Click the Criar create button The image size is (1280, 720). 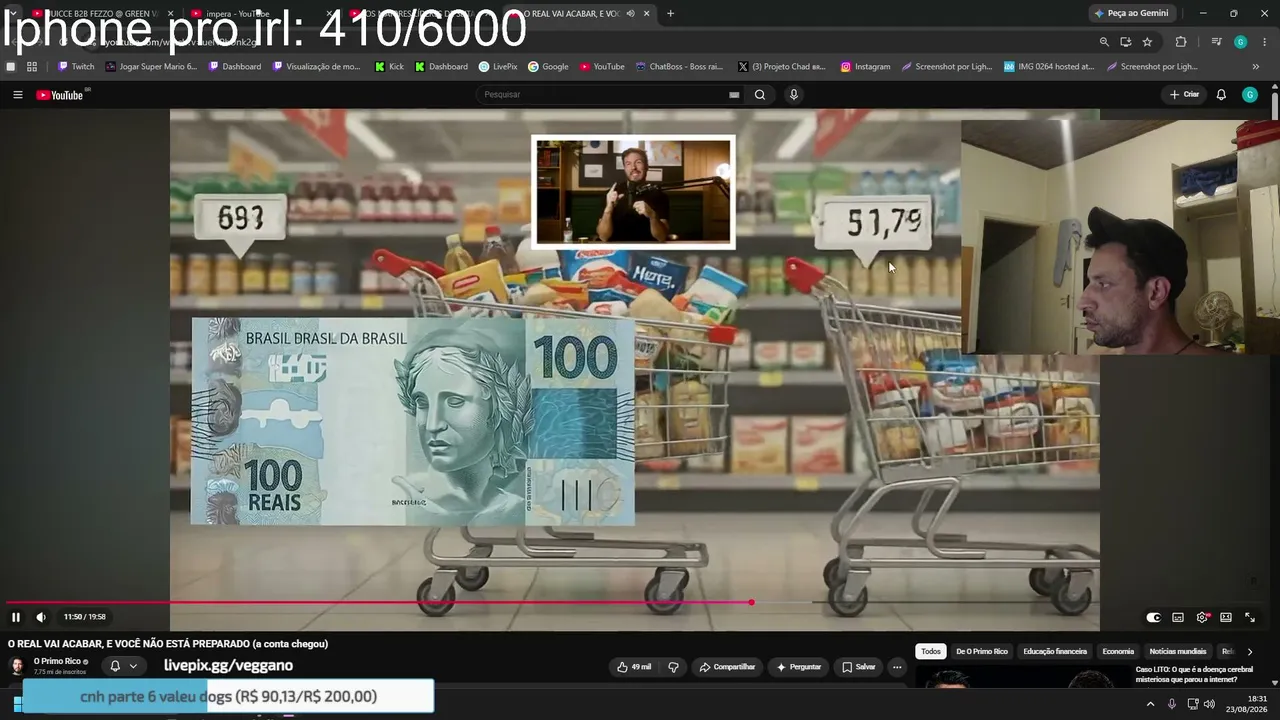click(x=1184, y=95)
